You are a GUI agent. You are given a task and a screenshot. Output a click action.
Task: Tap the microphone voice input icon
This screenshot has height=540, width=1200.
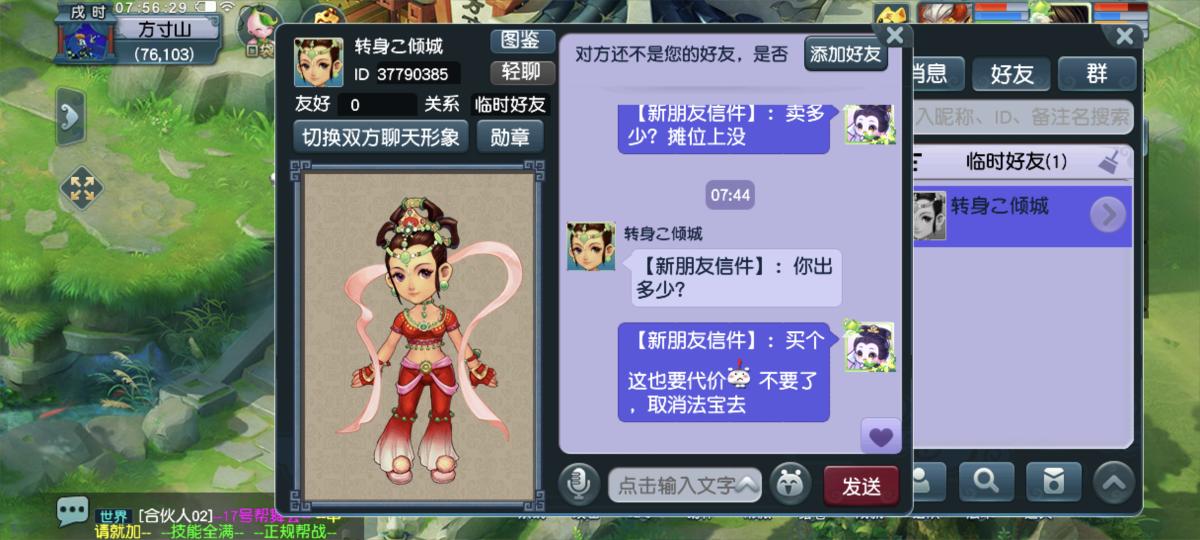coord(579,485)
